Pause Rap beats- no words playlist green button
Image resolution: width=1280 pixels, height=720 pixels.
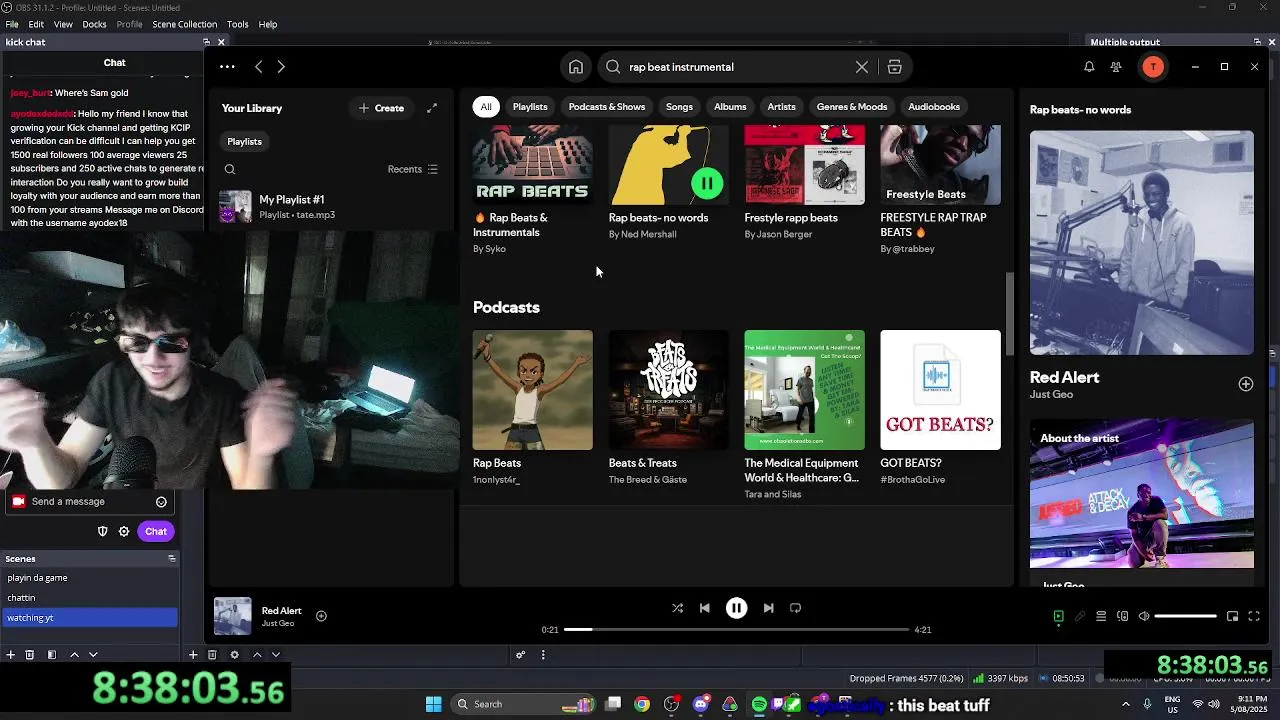click(x=707, y=183)
